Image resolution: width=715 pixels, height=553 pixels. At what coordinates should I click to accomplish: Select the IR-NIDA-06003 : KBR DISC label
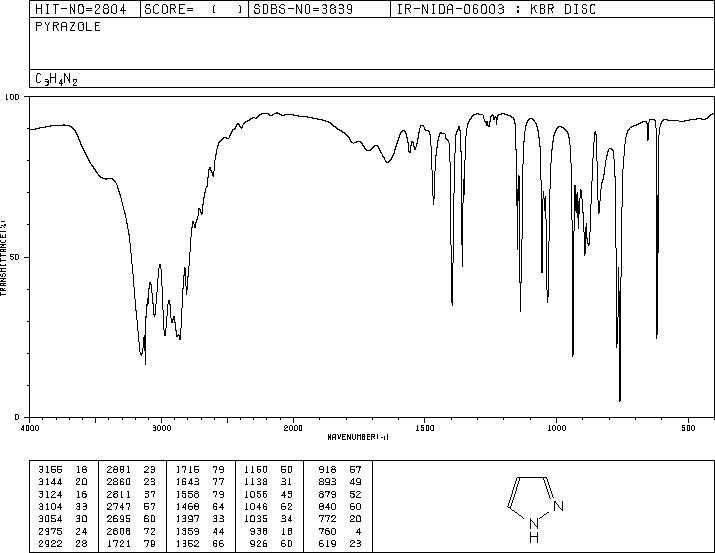tap(496, 9)
